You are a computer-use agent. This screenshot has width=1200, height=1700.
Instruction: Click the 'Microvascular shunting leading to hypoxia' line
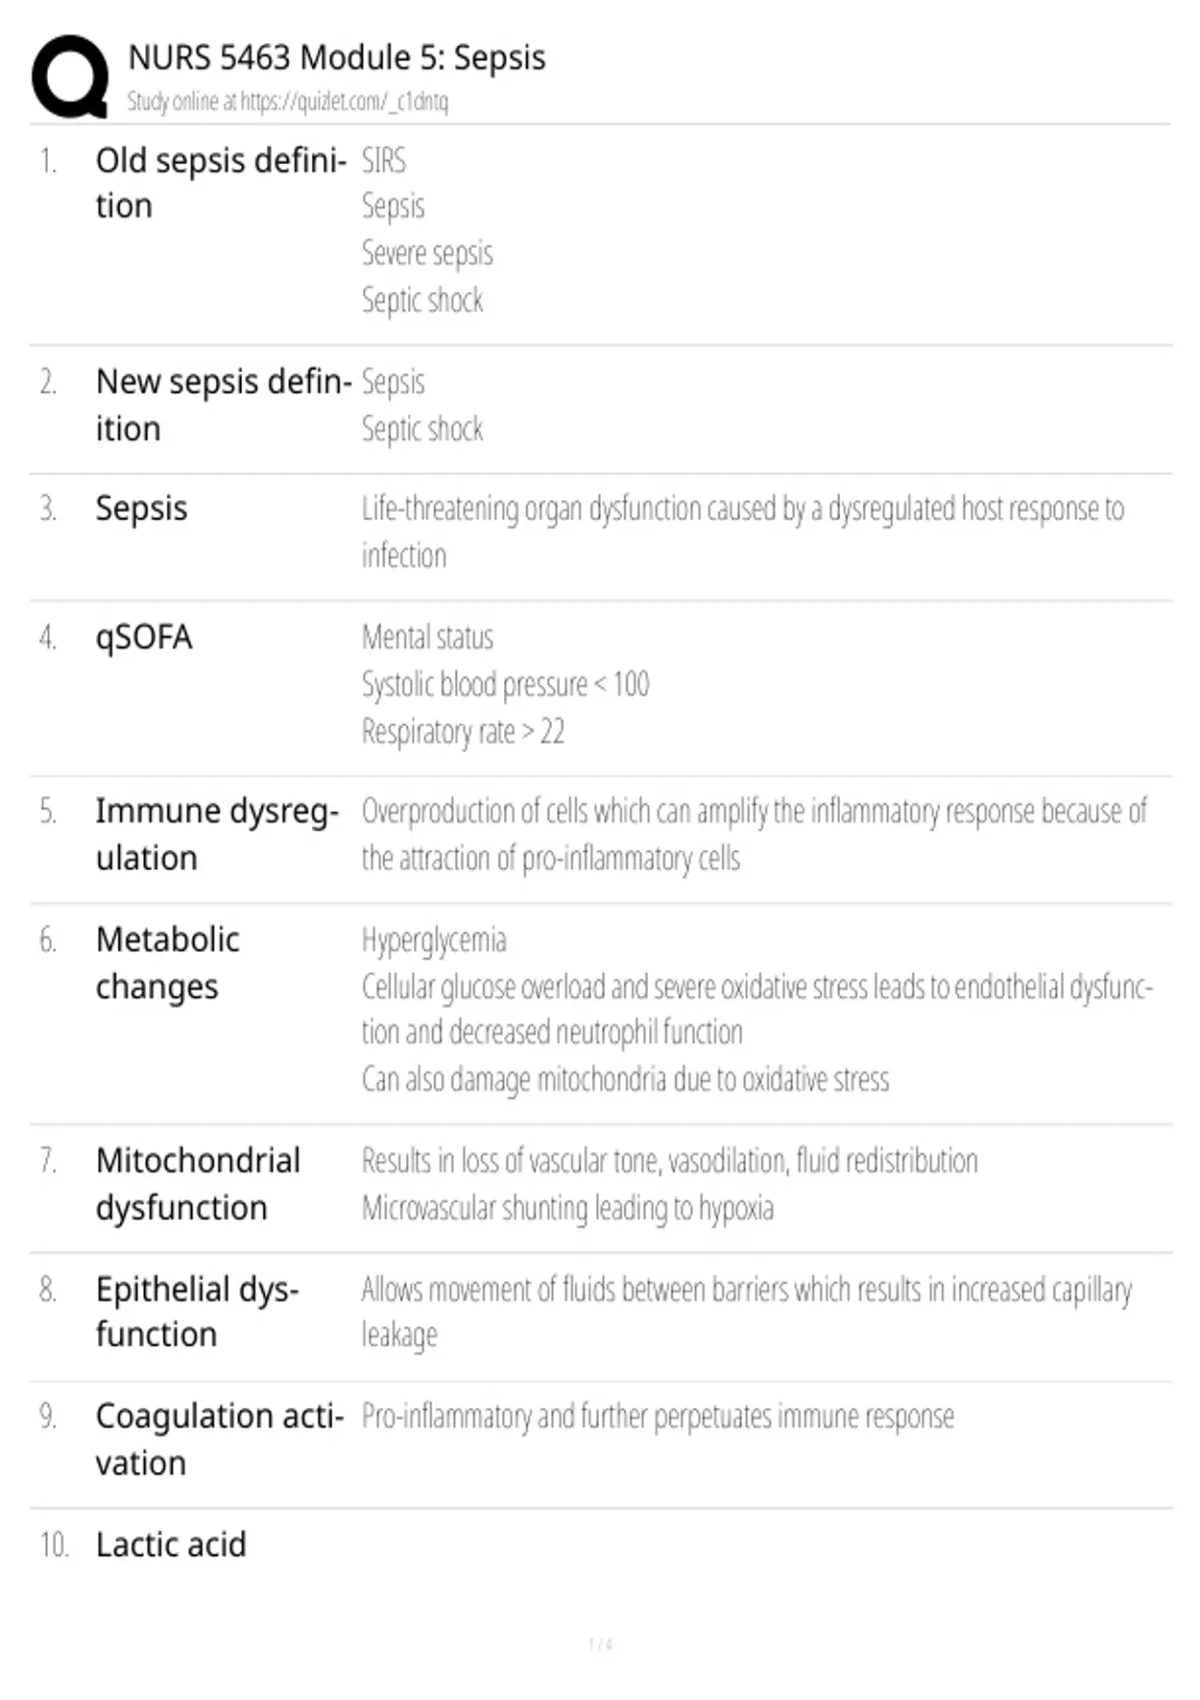point(567,1207)
